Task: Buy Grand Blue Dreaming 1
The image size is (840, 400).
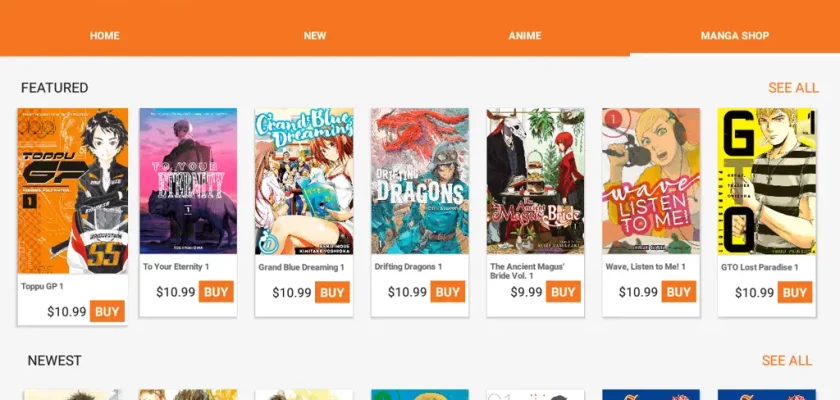Action: (x=332, y=292)
